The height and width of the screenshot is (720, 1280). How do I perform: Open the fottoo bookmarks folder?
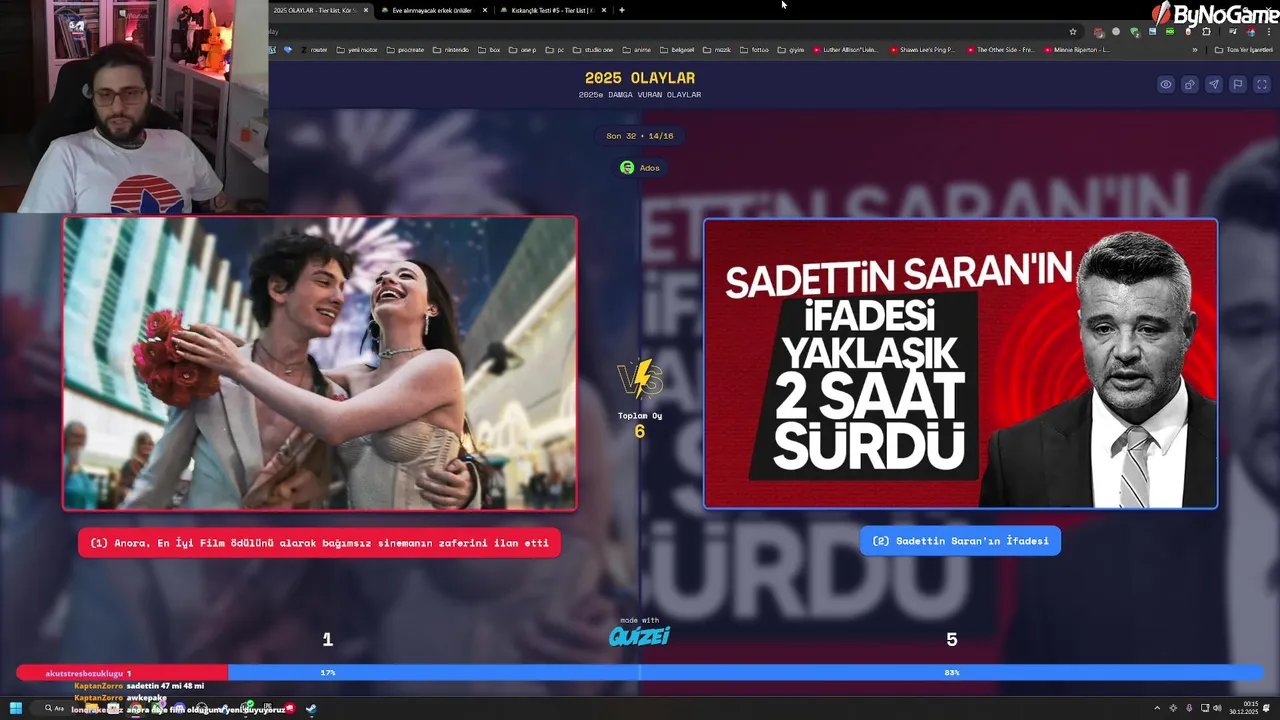pyautogui.click(x=755, y=49)
